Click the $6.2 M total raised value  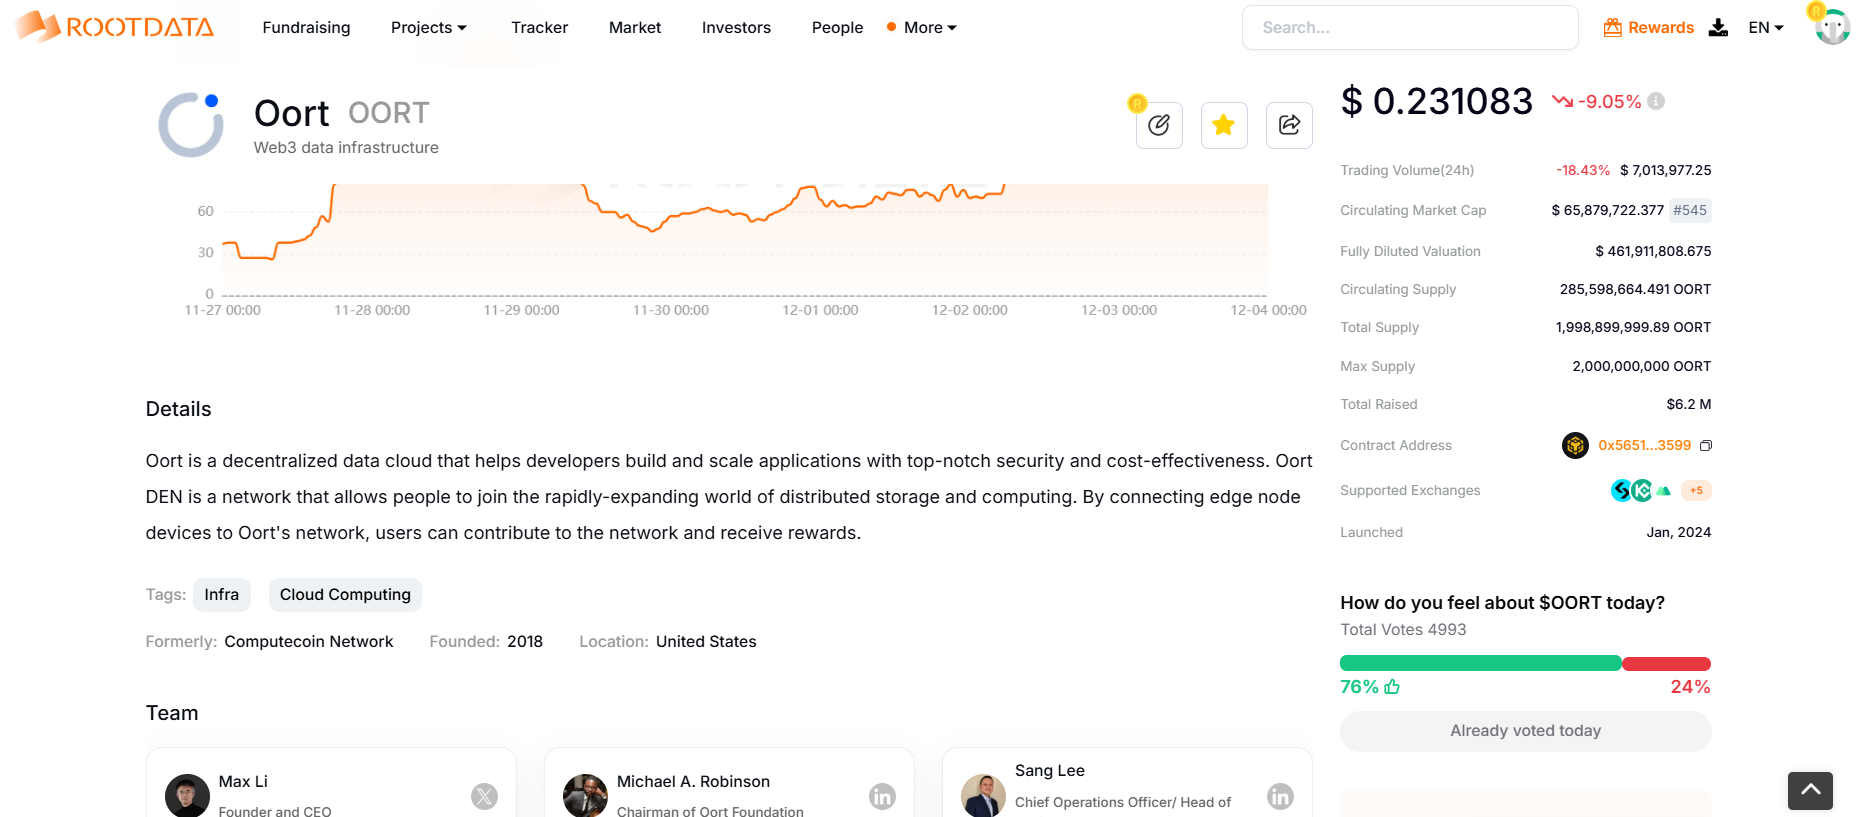point(1688,404)
